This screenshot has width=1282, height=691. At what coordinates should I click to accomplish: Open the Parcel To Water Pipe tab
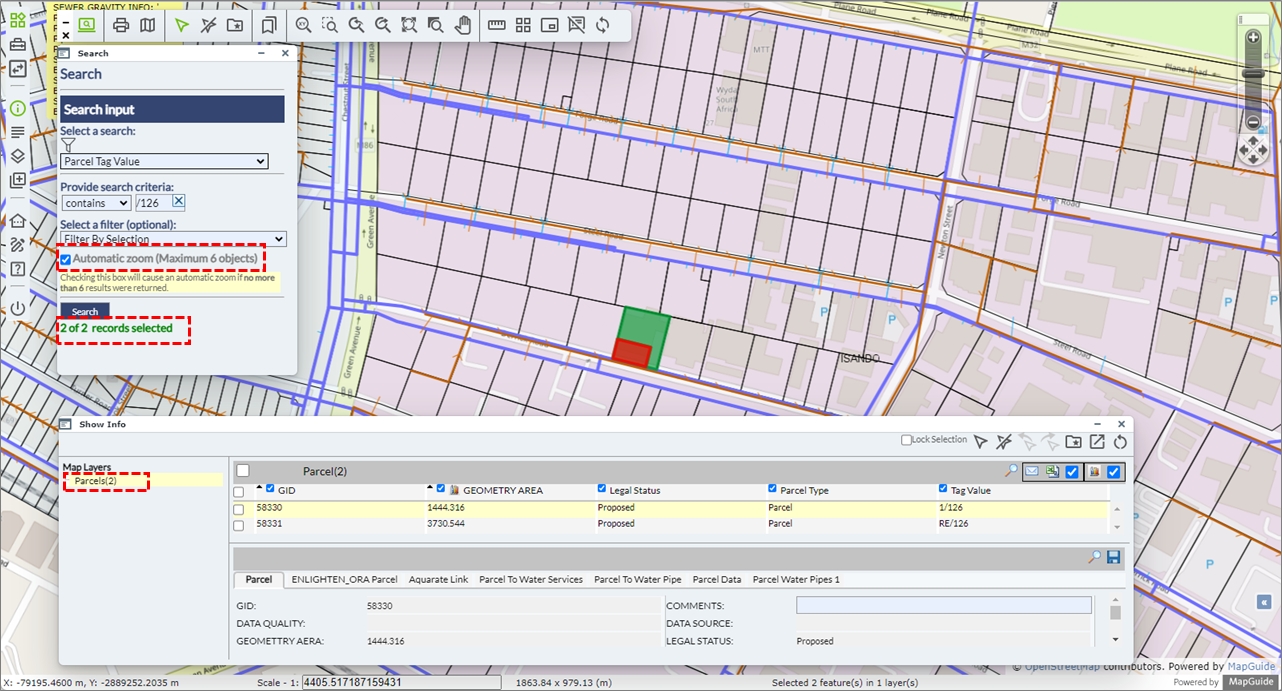[x=637, y=579]
